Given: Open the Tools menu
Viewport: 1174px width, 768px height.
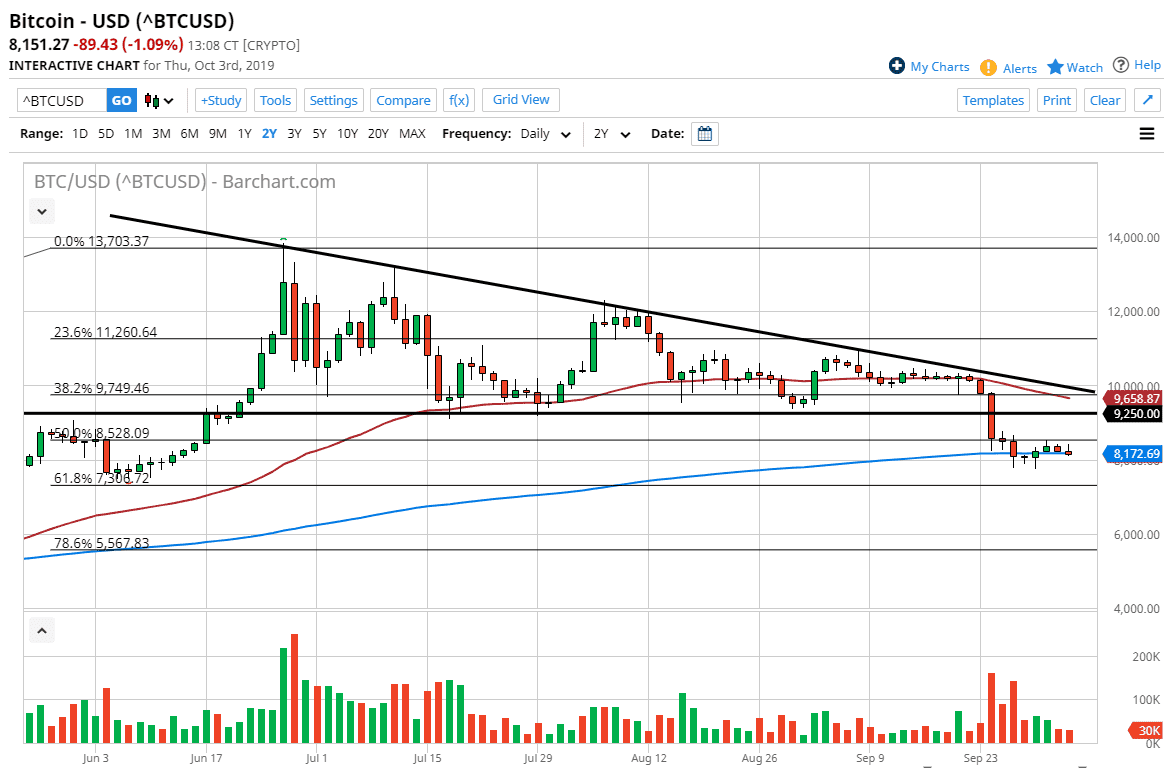Looking at the screenshot, I should (x=275, y=100).
